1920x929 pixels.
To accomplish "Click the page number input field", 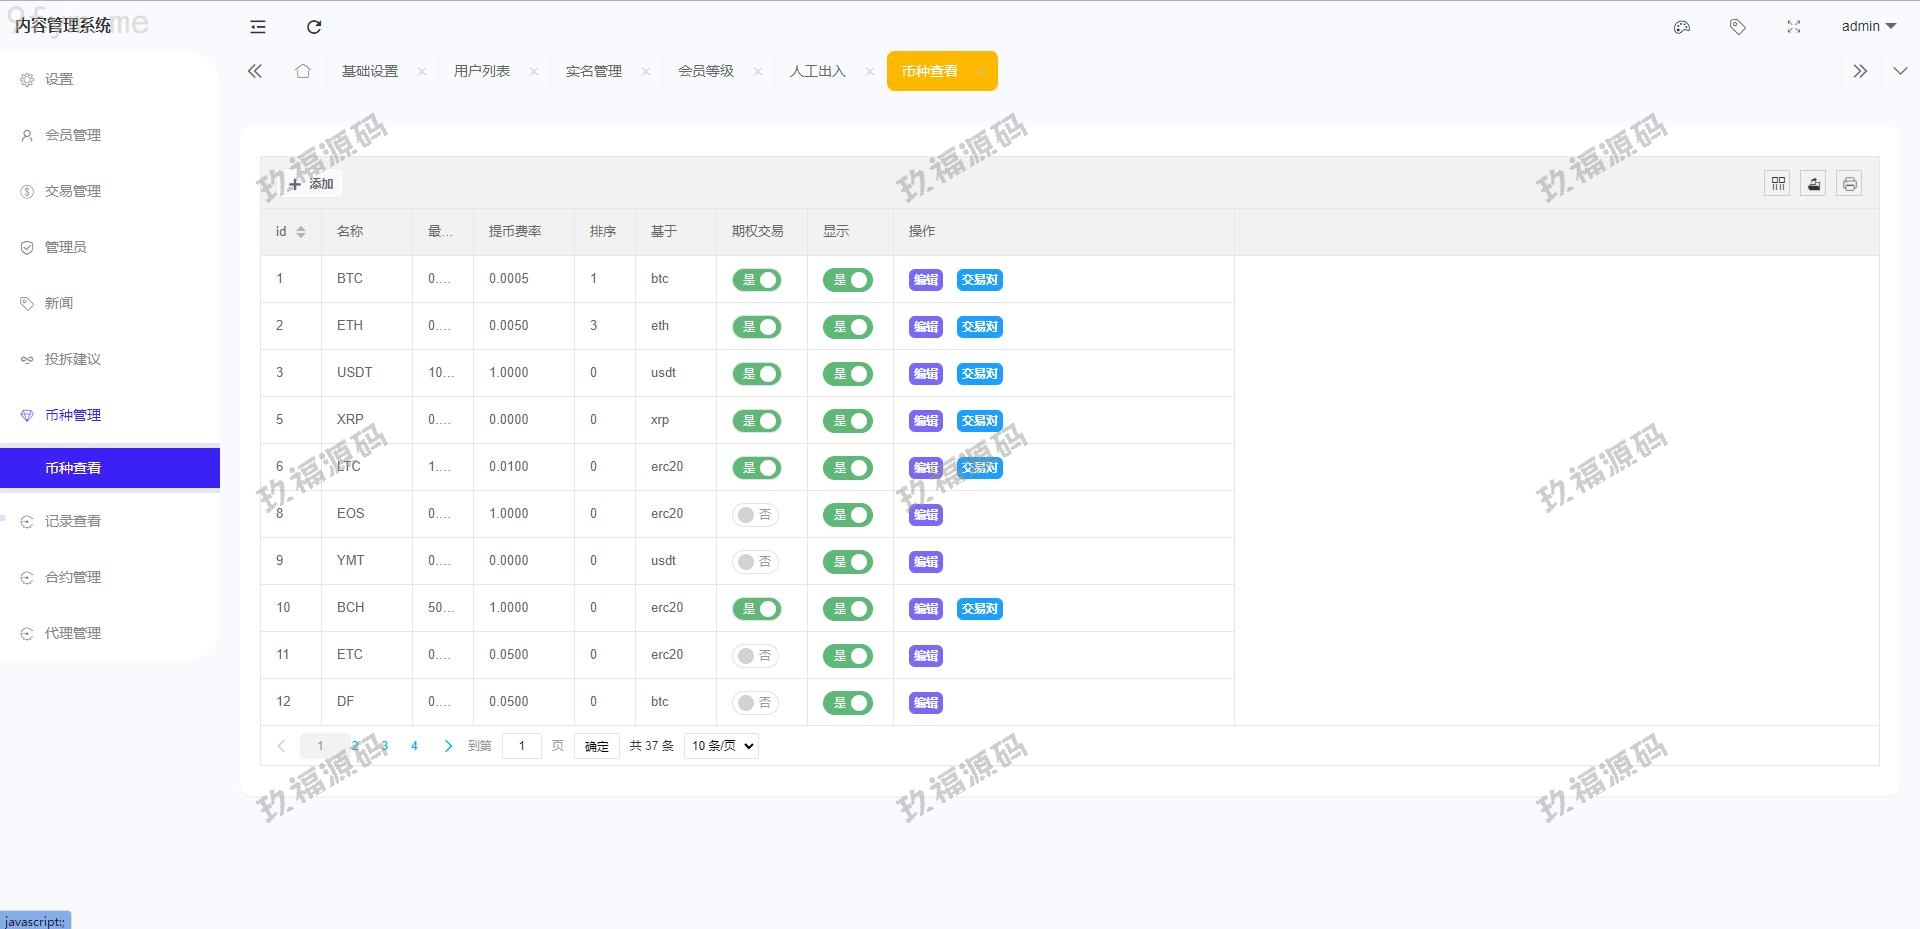I will [x=522, y=746].
